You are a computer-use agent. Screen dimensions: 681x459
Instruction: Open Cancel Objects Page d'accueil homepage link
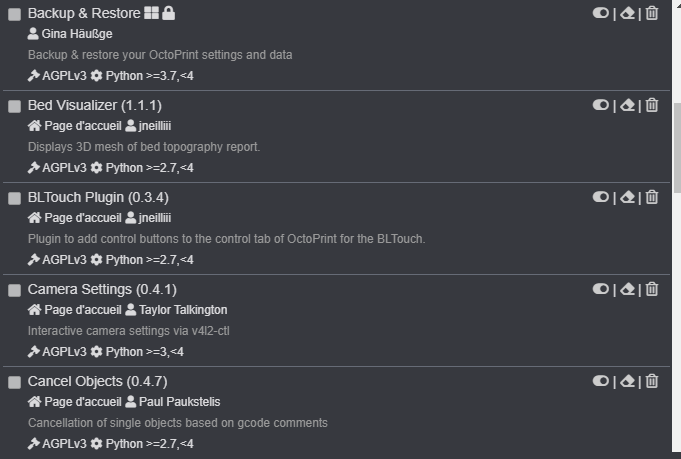point(82,402)
